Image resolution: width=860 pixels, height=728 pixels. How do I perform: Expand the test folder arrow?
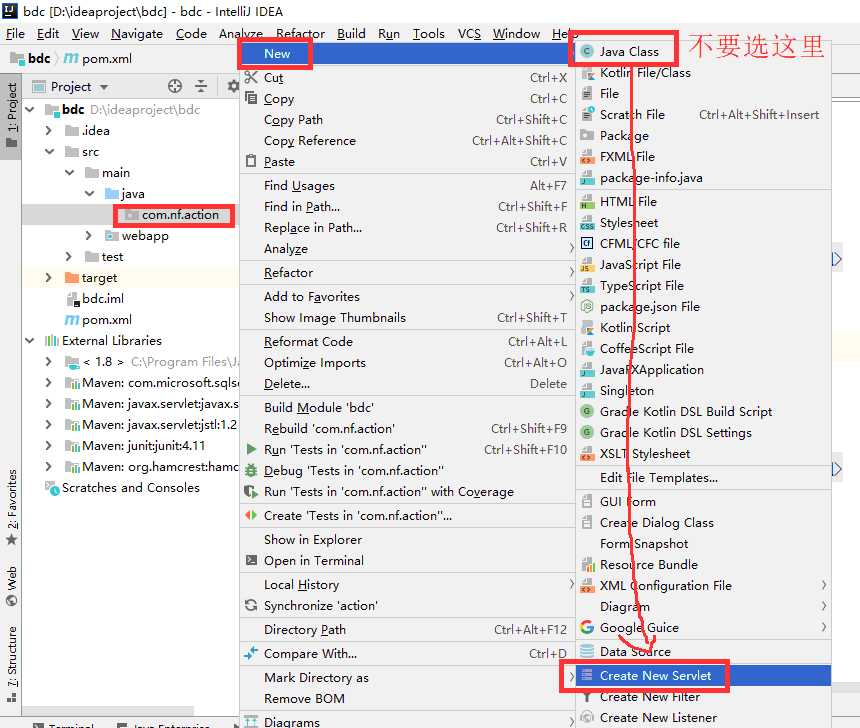pos(69,256)
